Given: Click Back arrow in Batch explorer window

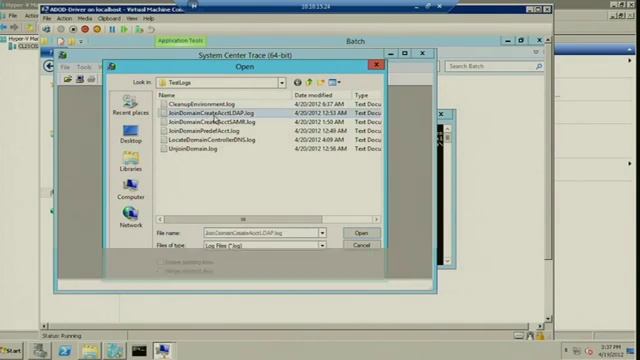Looking at the screenshot, I should [49, 66].
